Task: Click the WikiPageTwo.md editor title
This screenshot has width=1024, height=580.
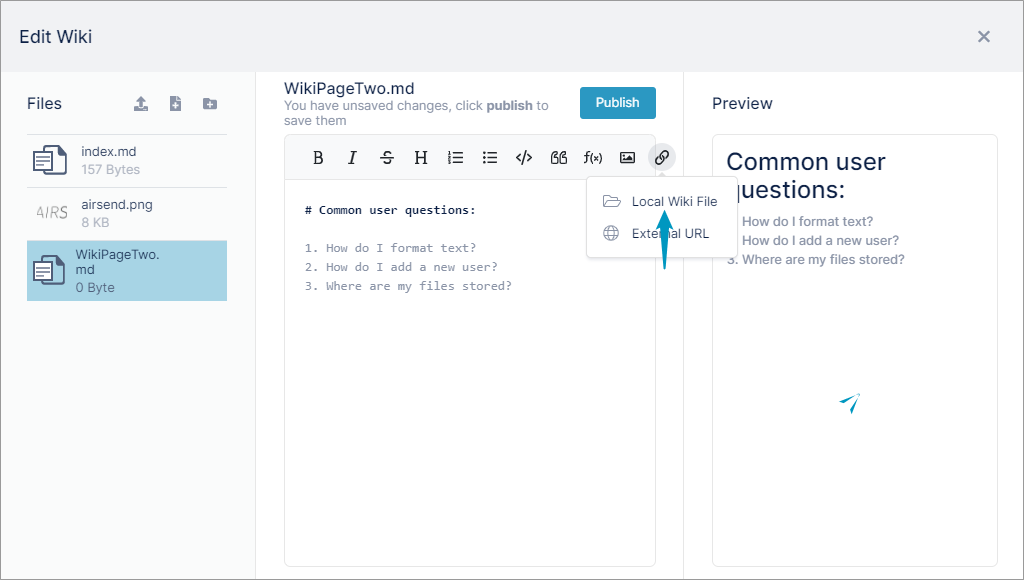Action: pos(349,88)
